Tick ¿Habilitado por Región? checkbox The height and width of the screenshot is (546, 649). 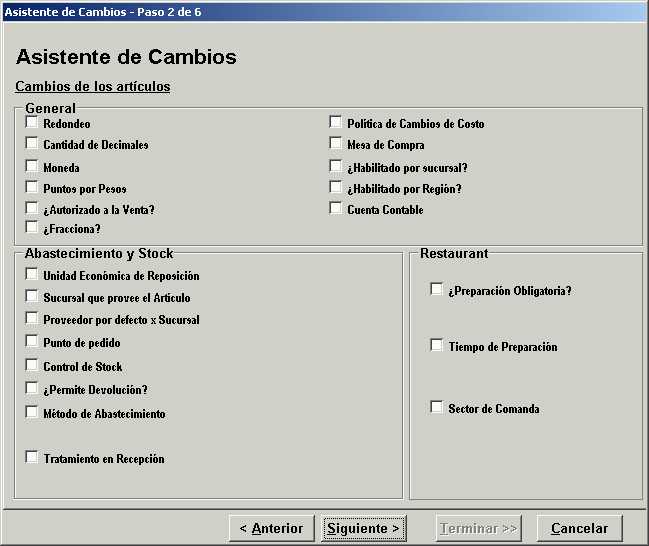point(336,187)
